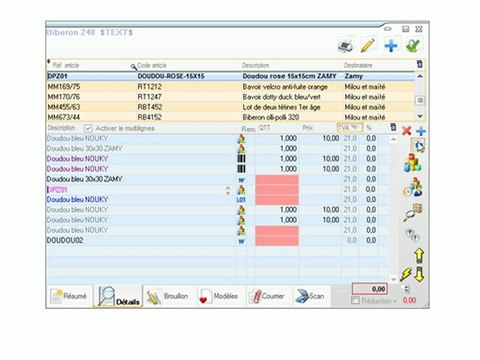
Task: Click the blocks icon on first Doudou bleu NOUKY row
Action: coord(241,139)
